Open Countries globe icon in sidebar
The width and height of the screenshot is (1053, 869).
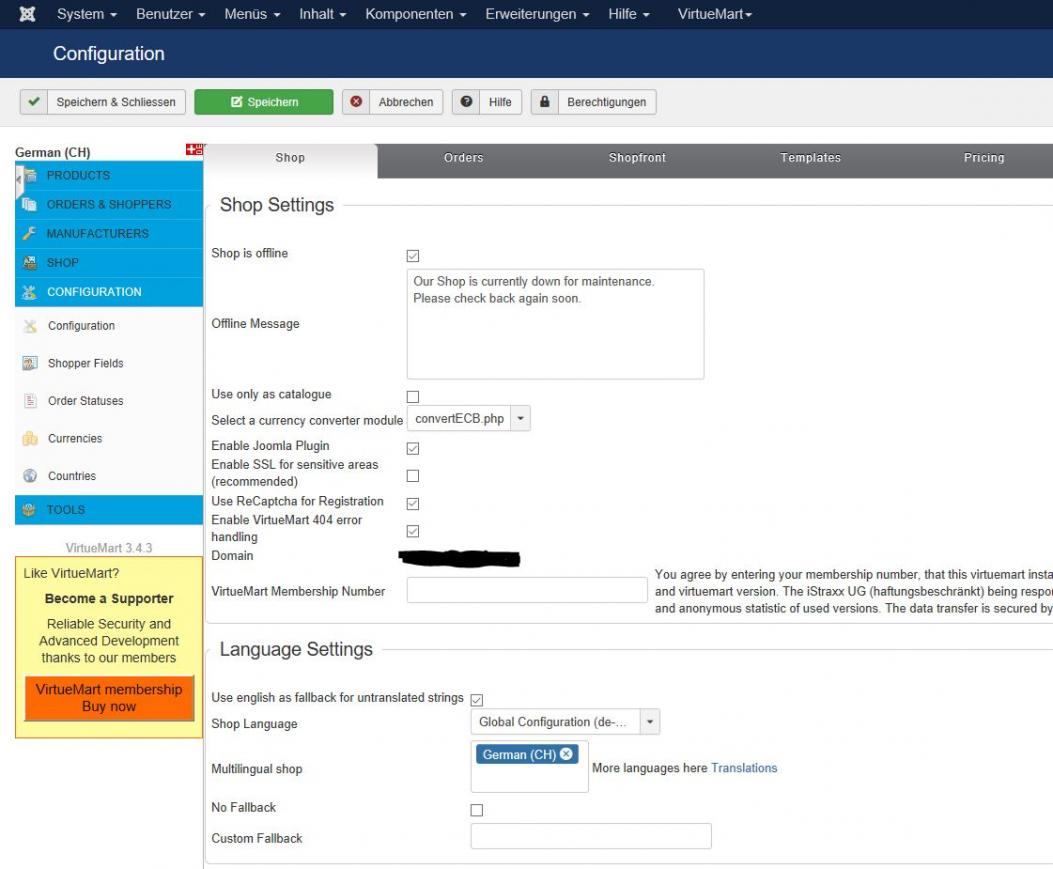point(30,476)
